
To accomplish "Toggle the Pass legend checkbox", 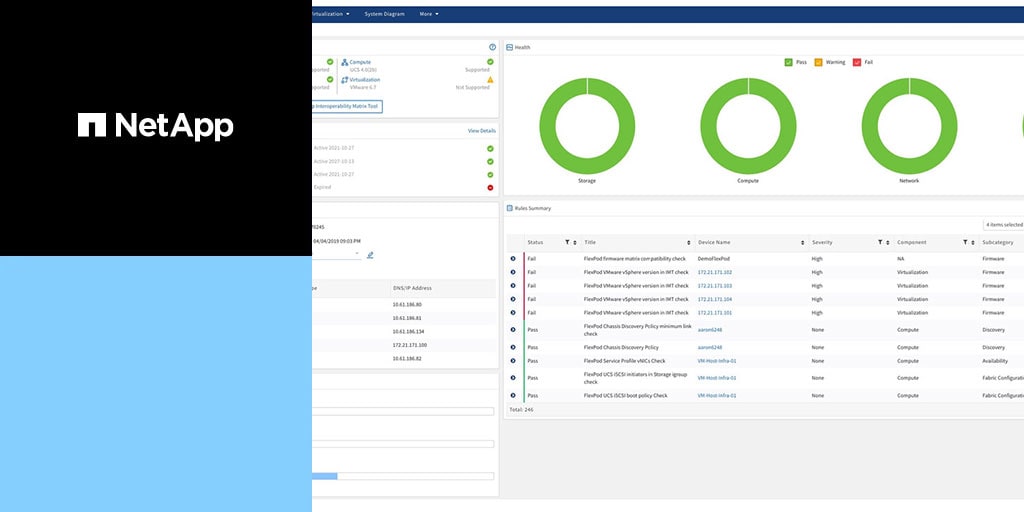I will pos(789,62).
